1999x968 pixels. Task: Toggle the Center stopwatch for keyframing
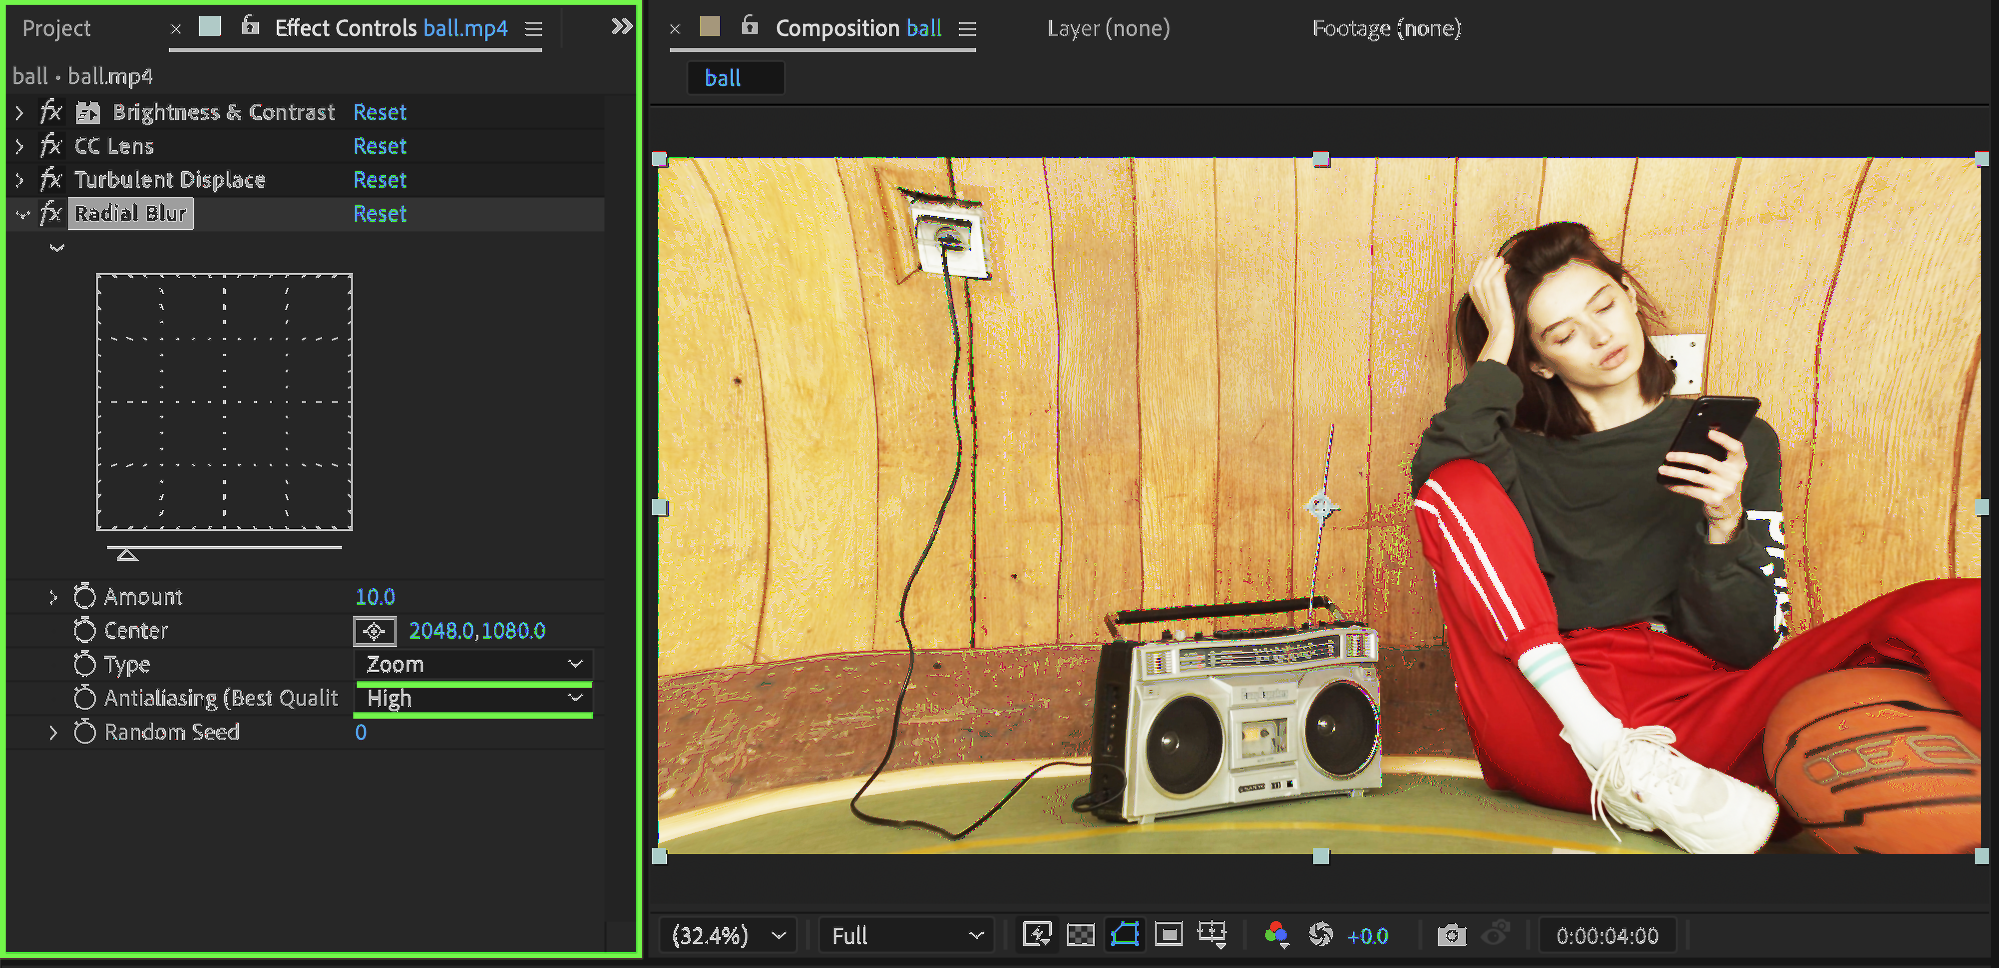coord(85,631)
